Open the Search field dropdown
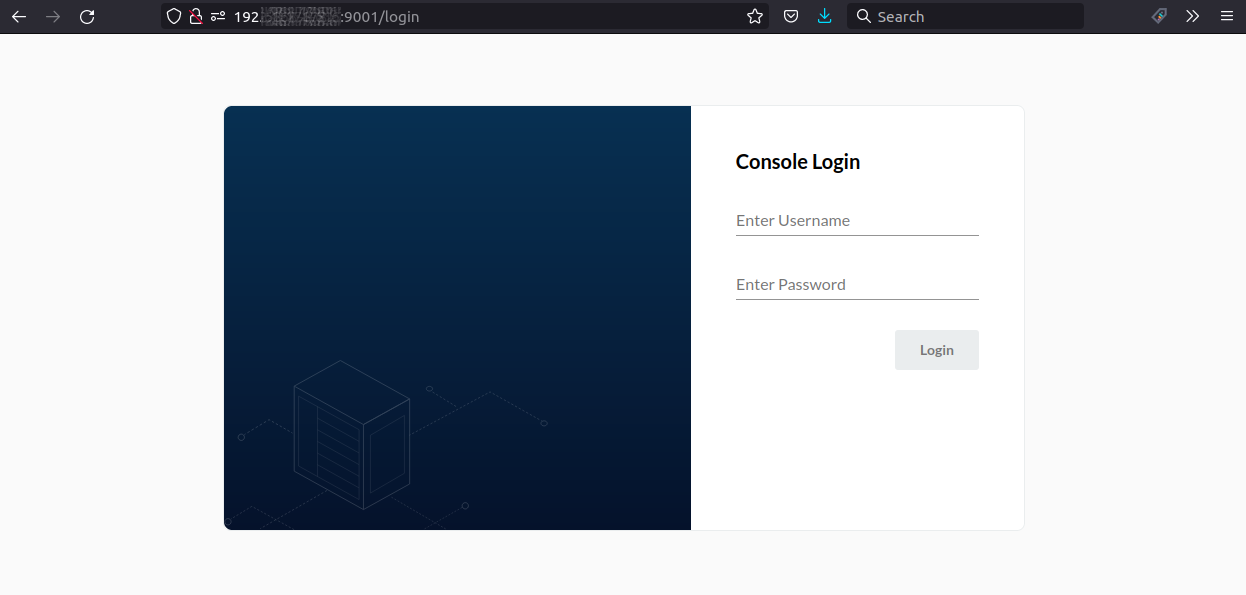The image size is (1246, 595). (x=965, y=16)
